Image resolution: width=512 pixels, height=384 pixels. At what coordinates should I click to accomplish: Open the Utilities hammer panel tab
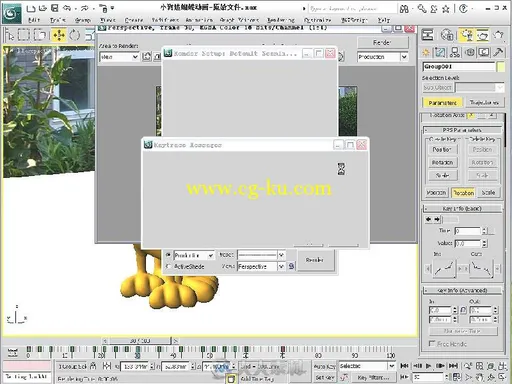[x=498, y=52]
